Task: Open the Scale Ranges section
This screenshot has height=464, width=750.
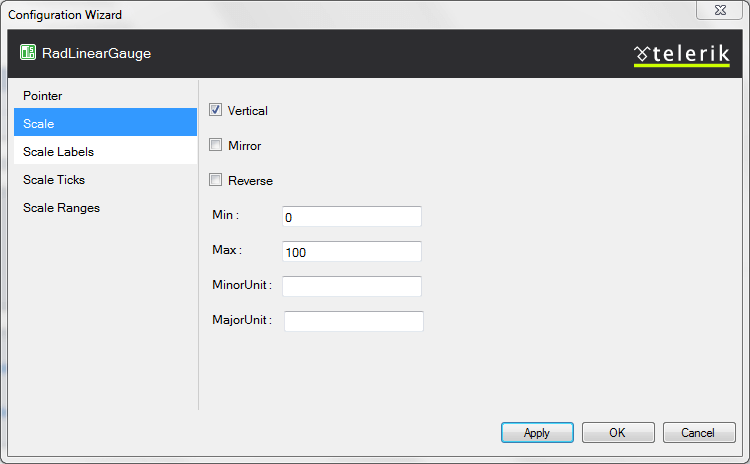Action: (x=105, y=208)
